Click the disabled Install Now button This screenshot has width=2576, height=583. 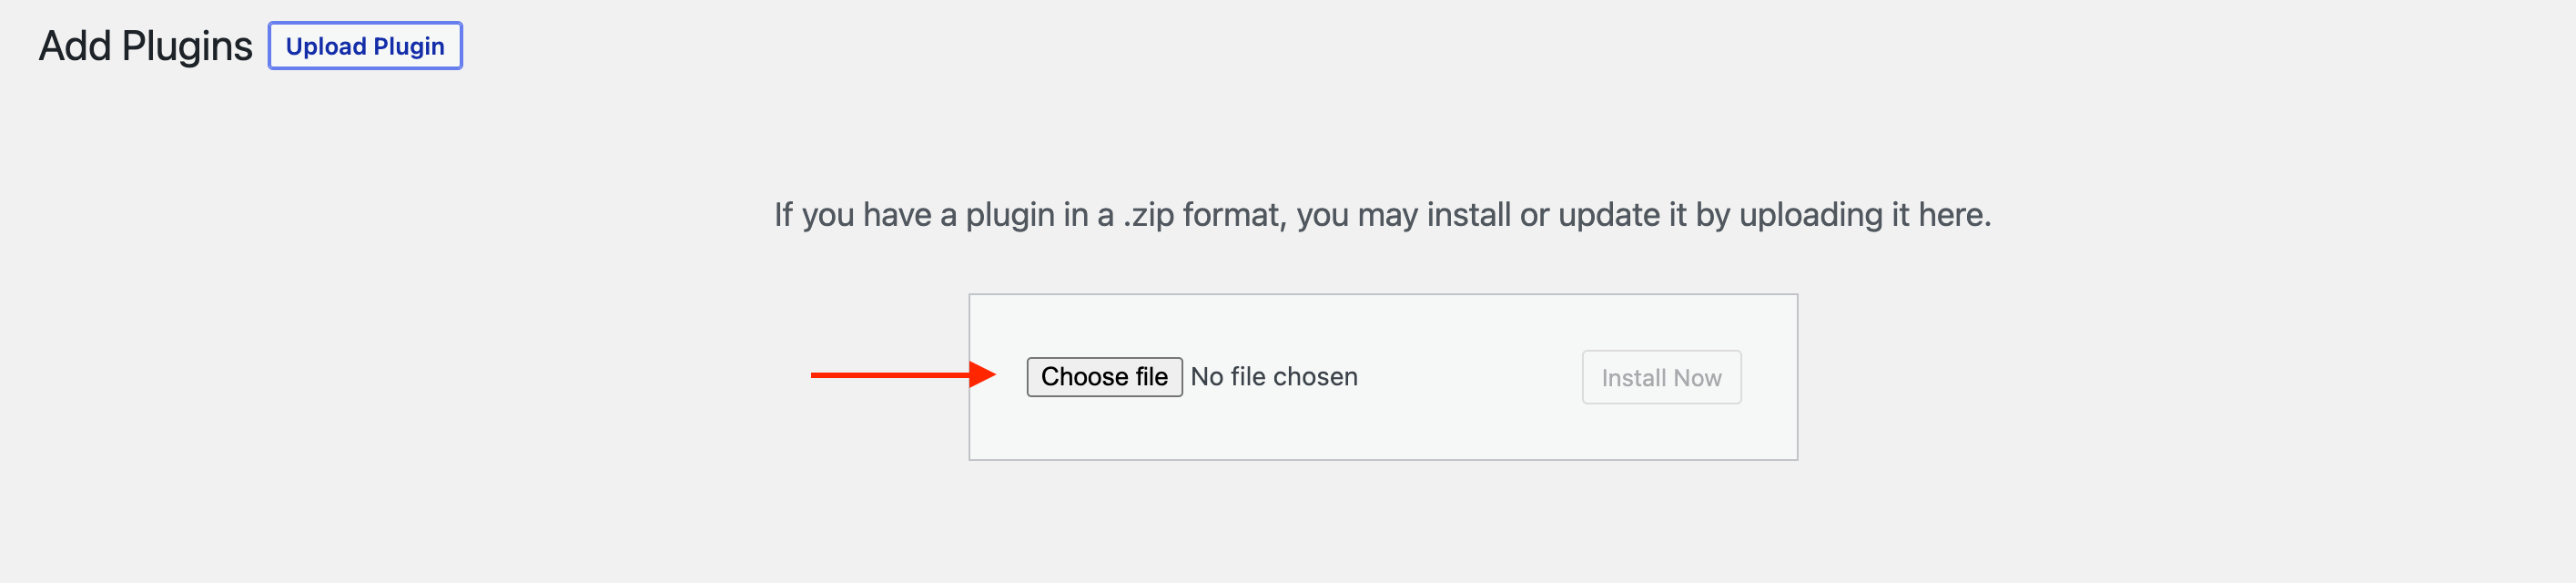(1660, 377)
